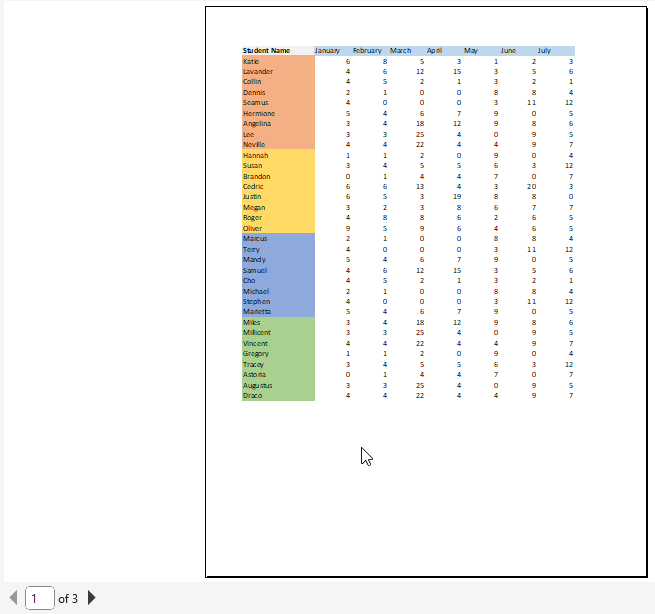The width and height of the screenshot is (655, 614).
Task: Click the name 'Katie'
Action: [x=251, y=61]
